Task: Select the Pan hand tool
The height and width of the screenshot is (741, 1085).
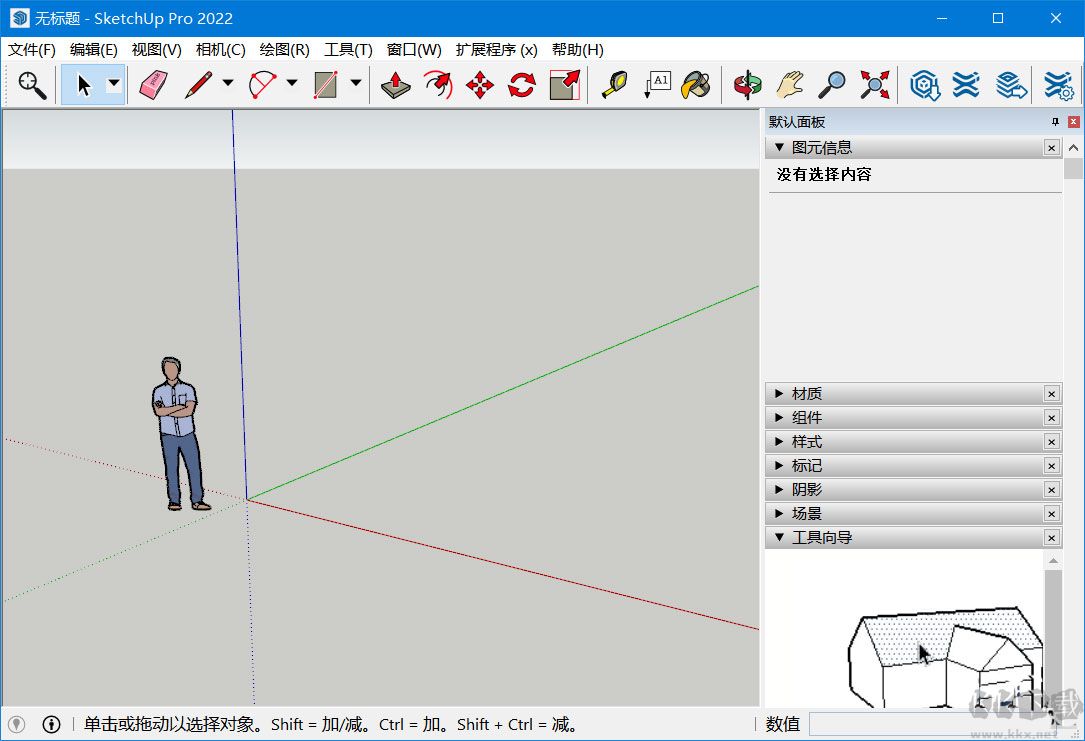Action: (789, 85)
